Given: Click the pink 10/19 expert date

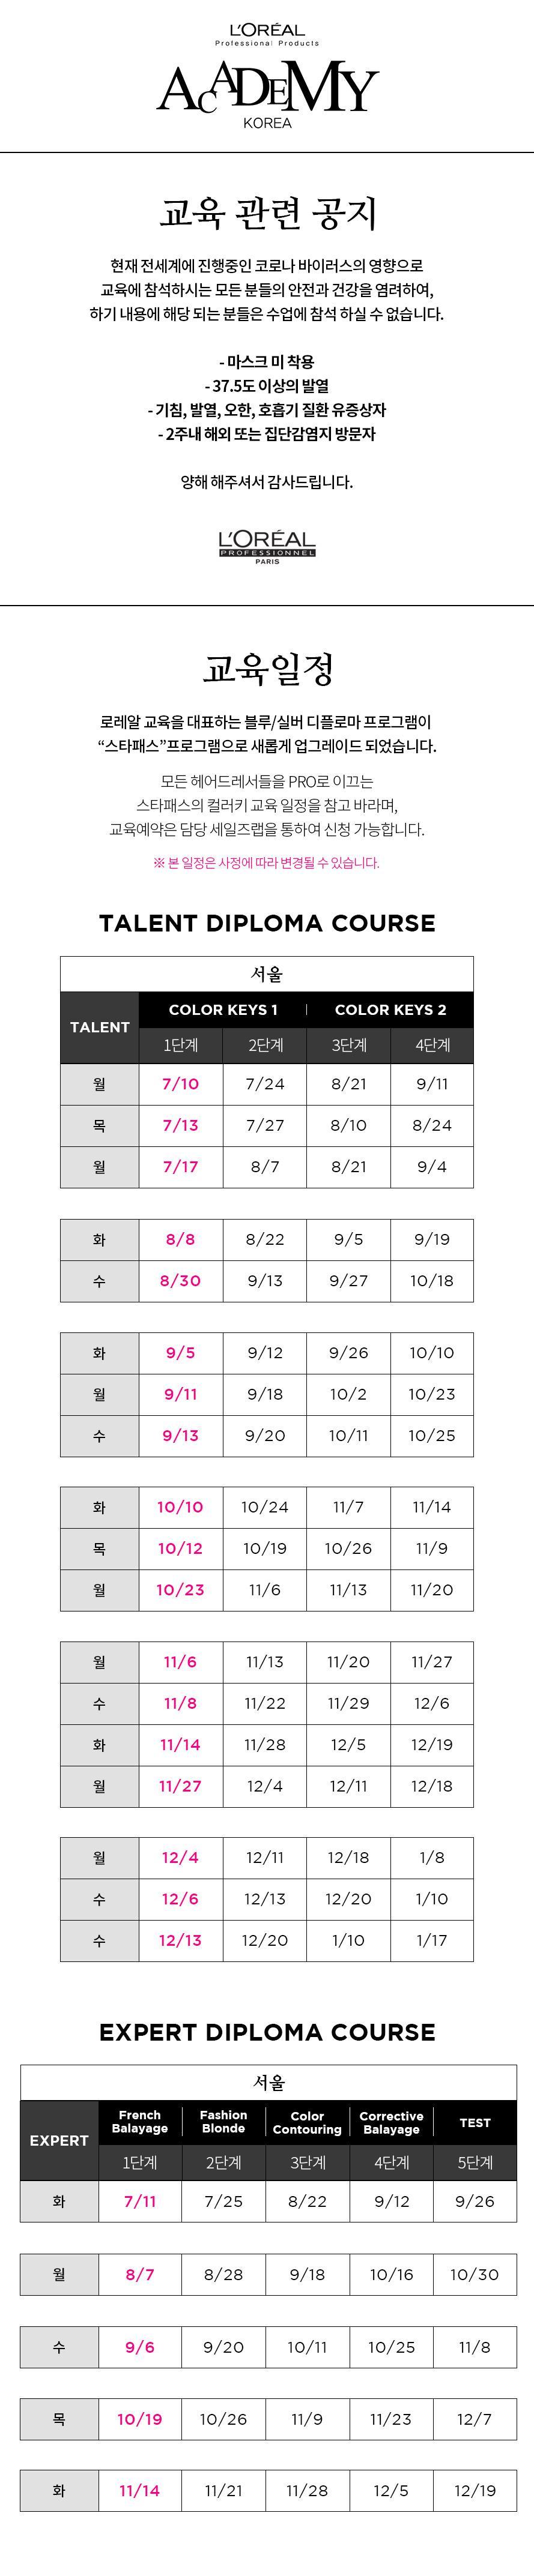Looking at the screenshot, I should (140, 2419).
